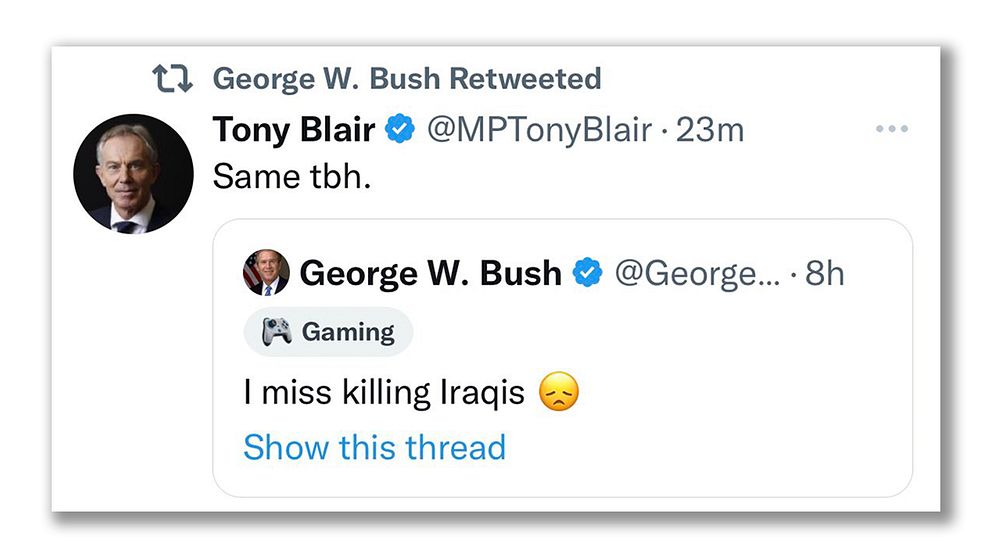The width and height of the screenshot is (992, 558).
Task: Click the 8h timestamp in the quoted tweet
Action: tap(824, 273)
